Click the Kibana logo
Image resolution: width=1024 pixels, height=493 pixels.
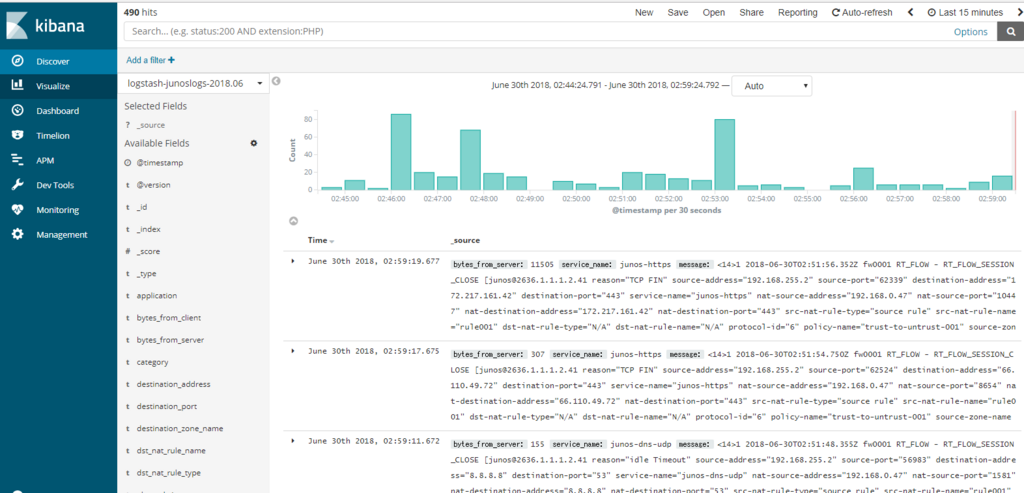click(46, 26)
